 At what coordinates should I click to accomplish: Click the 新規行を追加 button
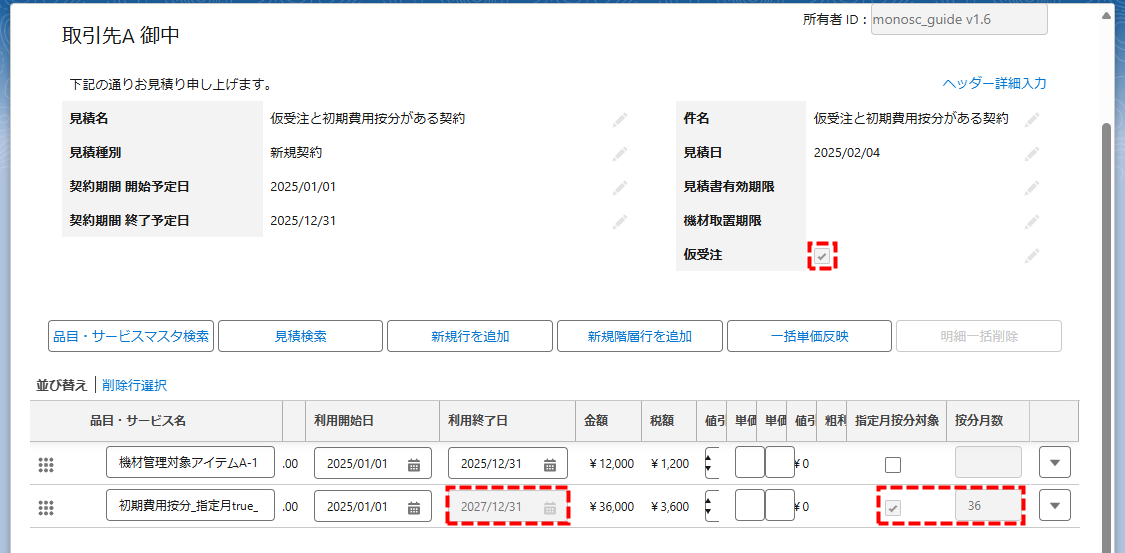click(470, 337)
